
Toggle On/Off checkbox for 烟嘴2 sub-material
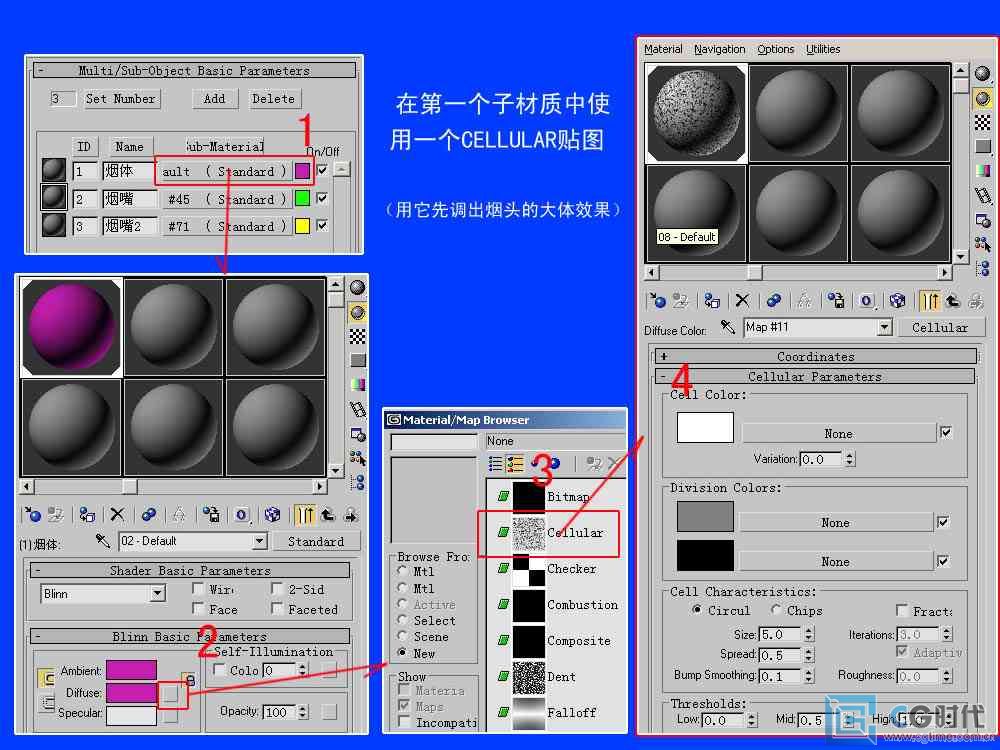coord(322,225)
